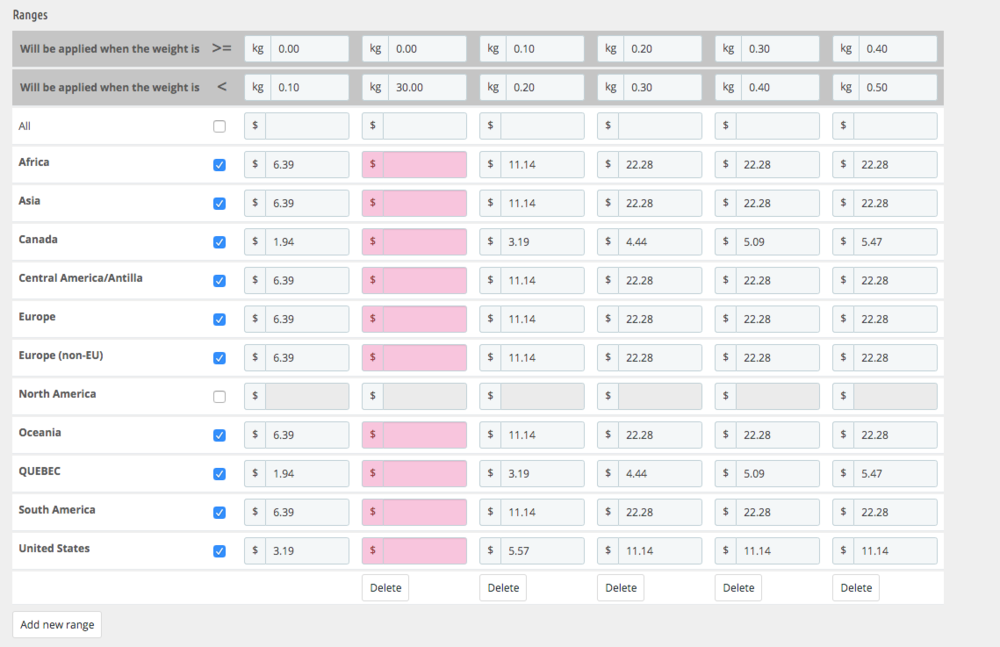Uncheck the United States checkbox

220,551
